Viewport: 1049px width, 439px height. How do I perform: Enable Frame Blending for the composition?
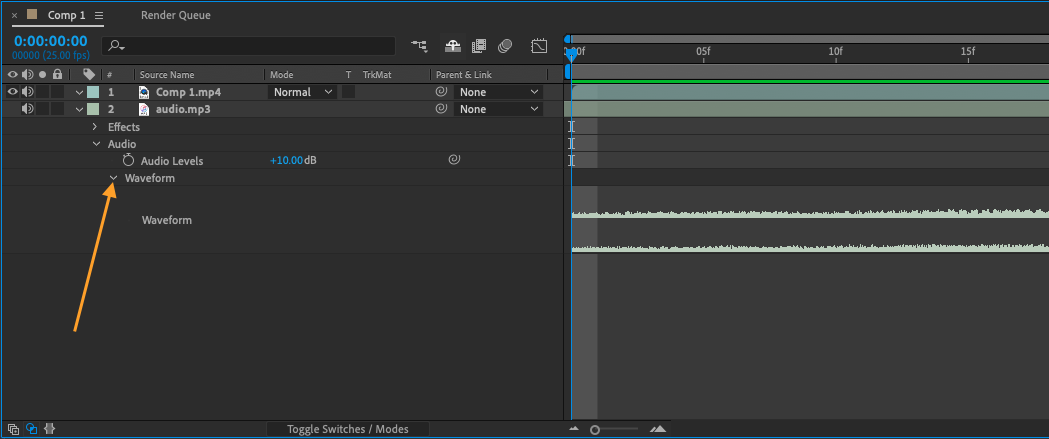click(479, 46)
